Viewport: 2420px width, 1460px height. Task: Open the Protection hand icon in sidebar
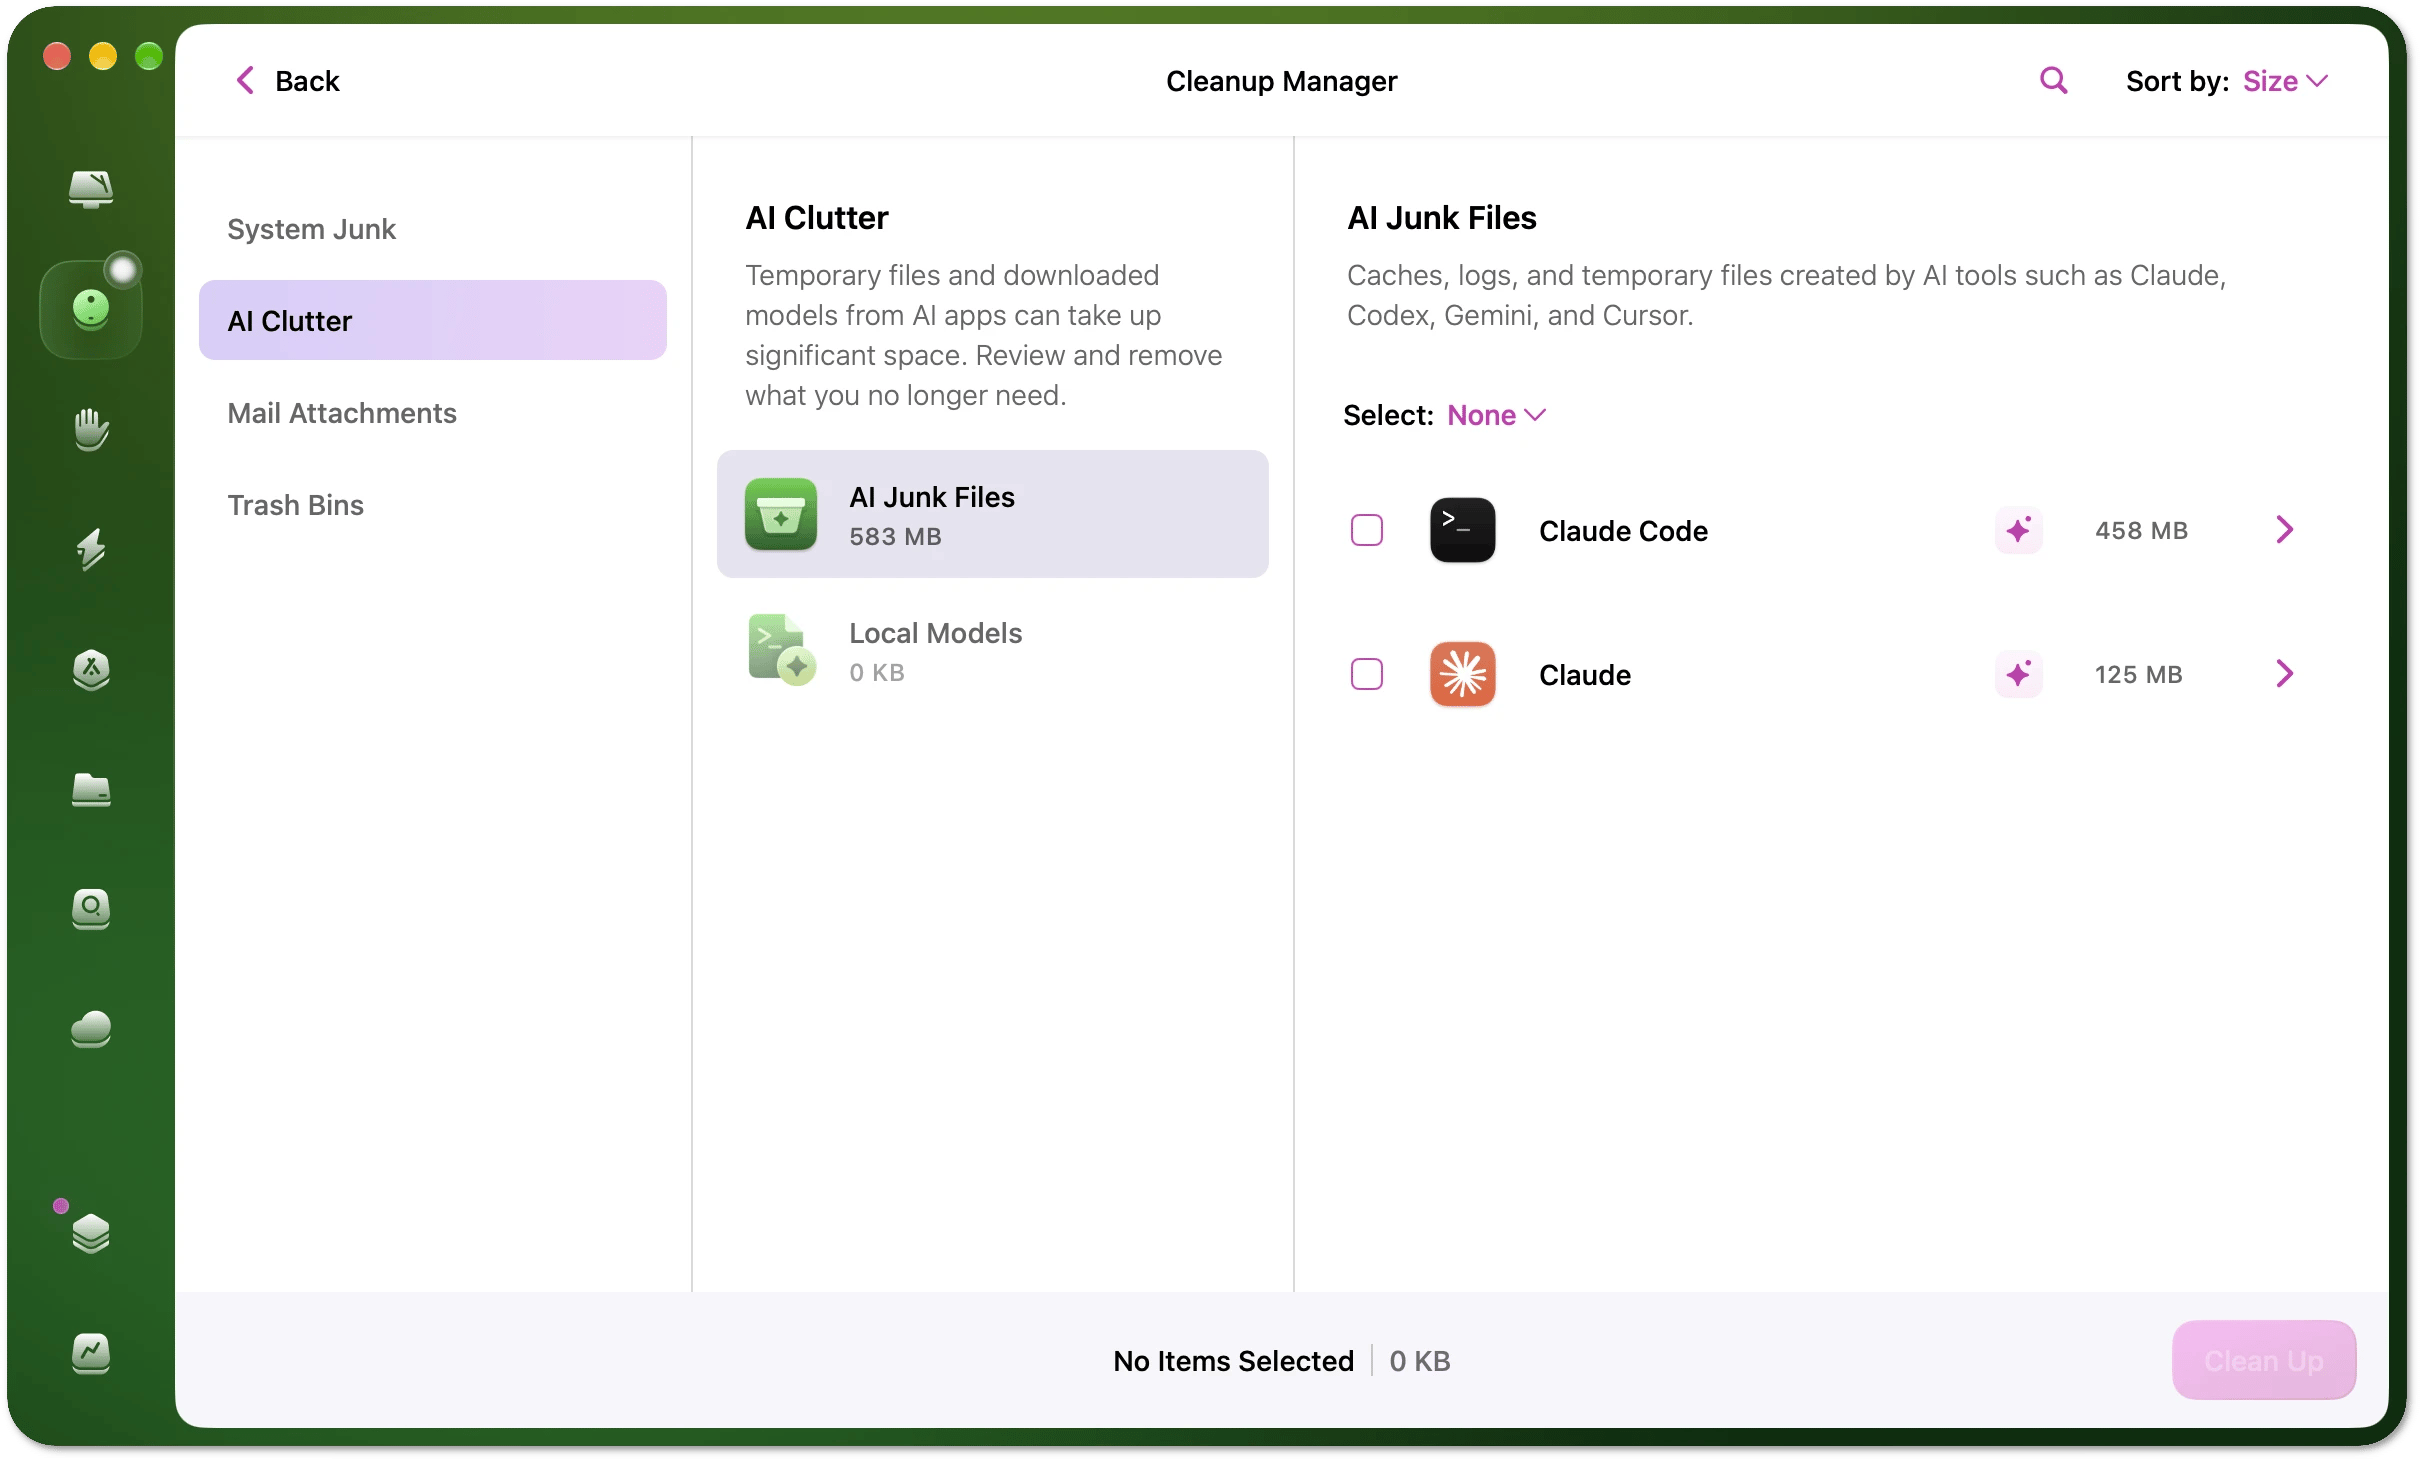tap(91, 429)
